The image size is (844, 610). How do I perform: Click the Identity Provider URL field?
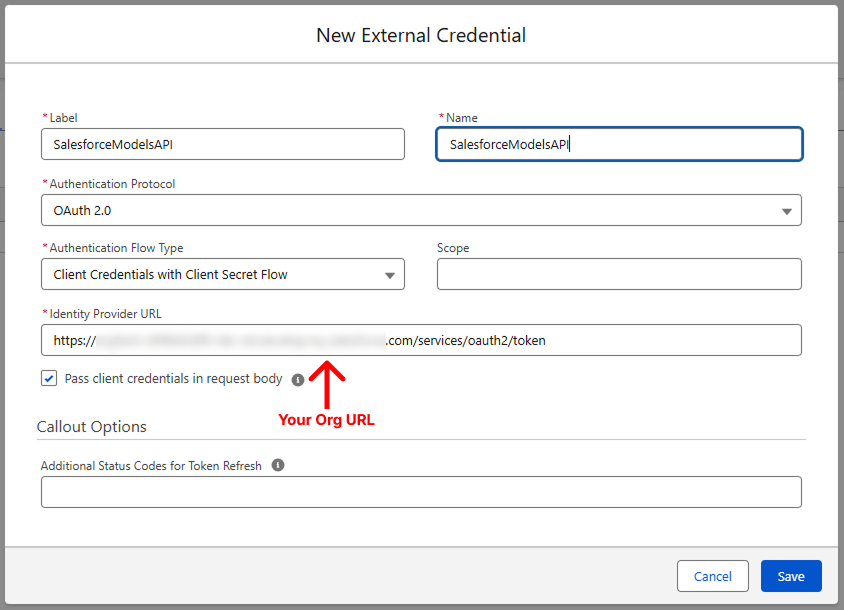[421, 340]
